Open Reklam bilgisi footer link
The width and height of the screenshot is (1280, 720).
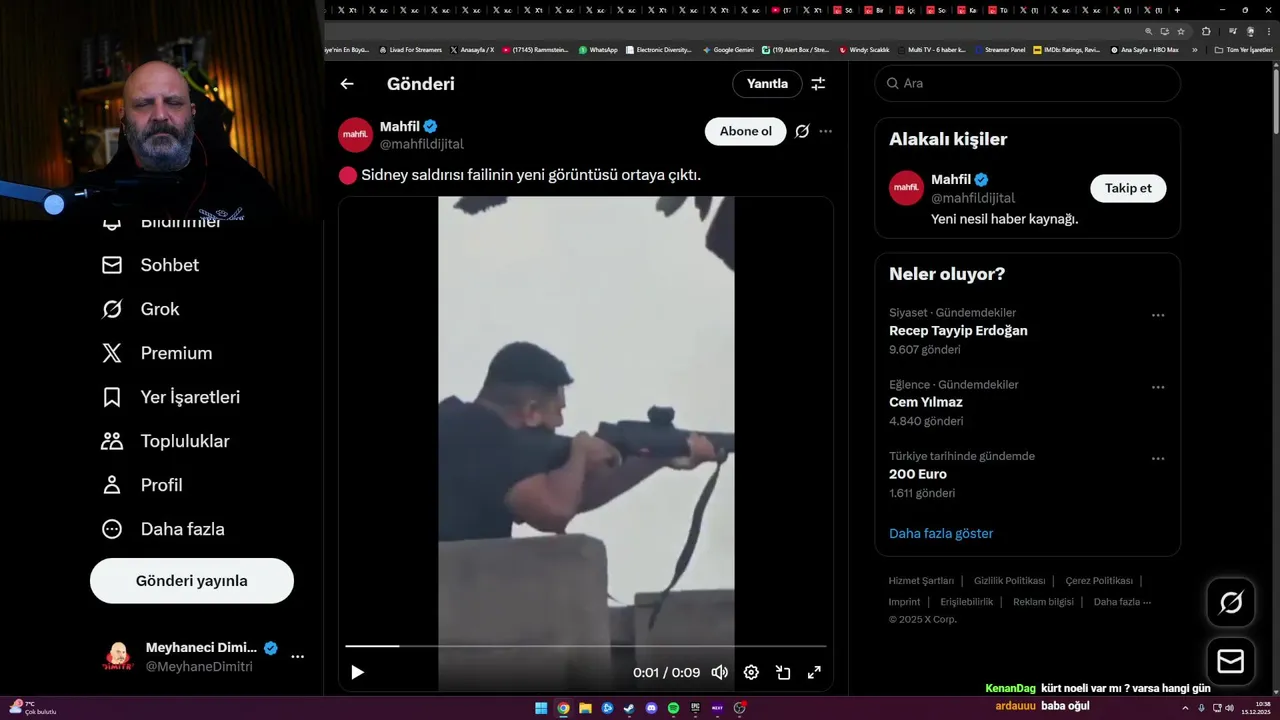click(x=1043, y=602)
